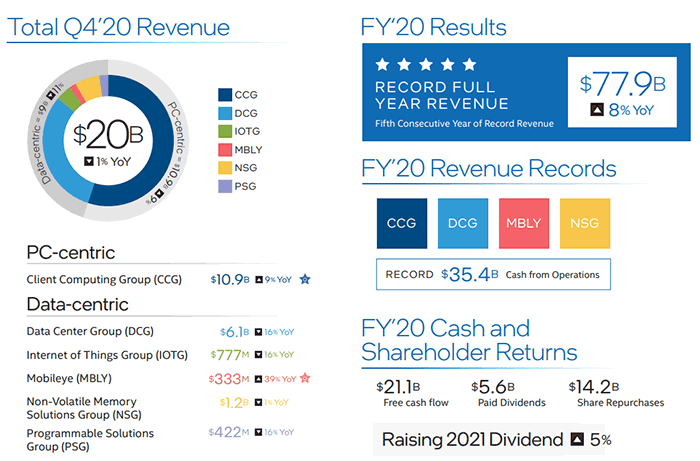700x461 pixels.
Task: Select the $14.2B Share Repurchases figure
Action: click(594, 387)
